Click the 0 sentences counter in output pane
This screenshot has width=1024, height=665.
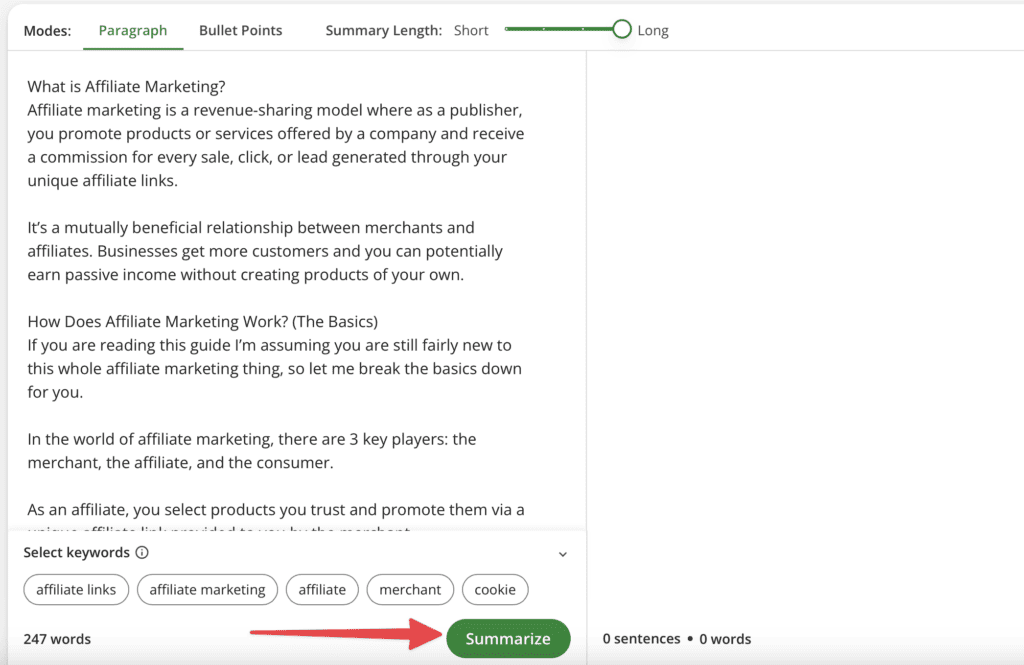pyautogui.click(x=641, y=638)
